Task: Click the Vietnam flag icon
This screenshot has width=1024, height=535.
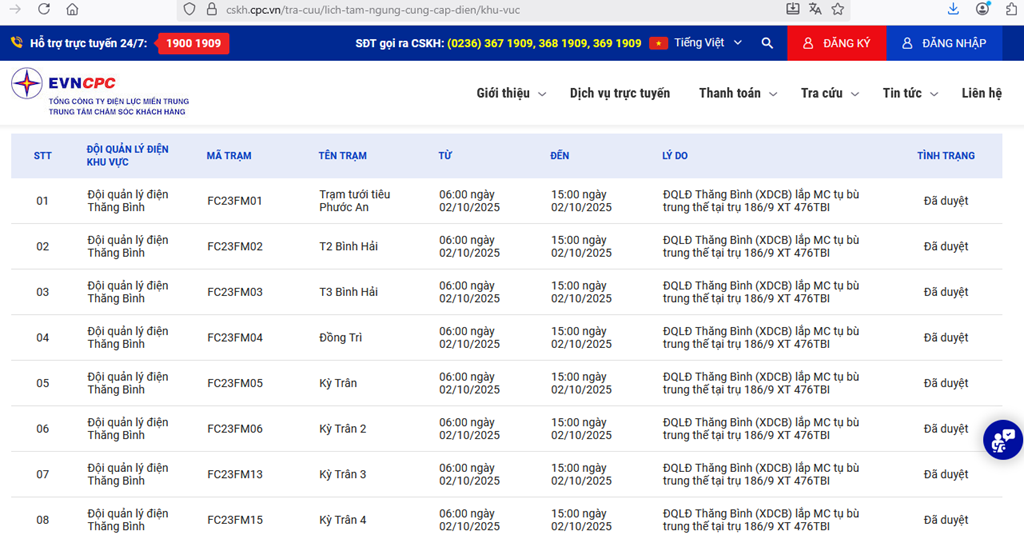Action: coord(658,43)
